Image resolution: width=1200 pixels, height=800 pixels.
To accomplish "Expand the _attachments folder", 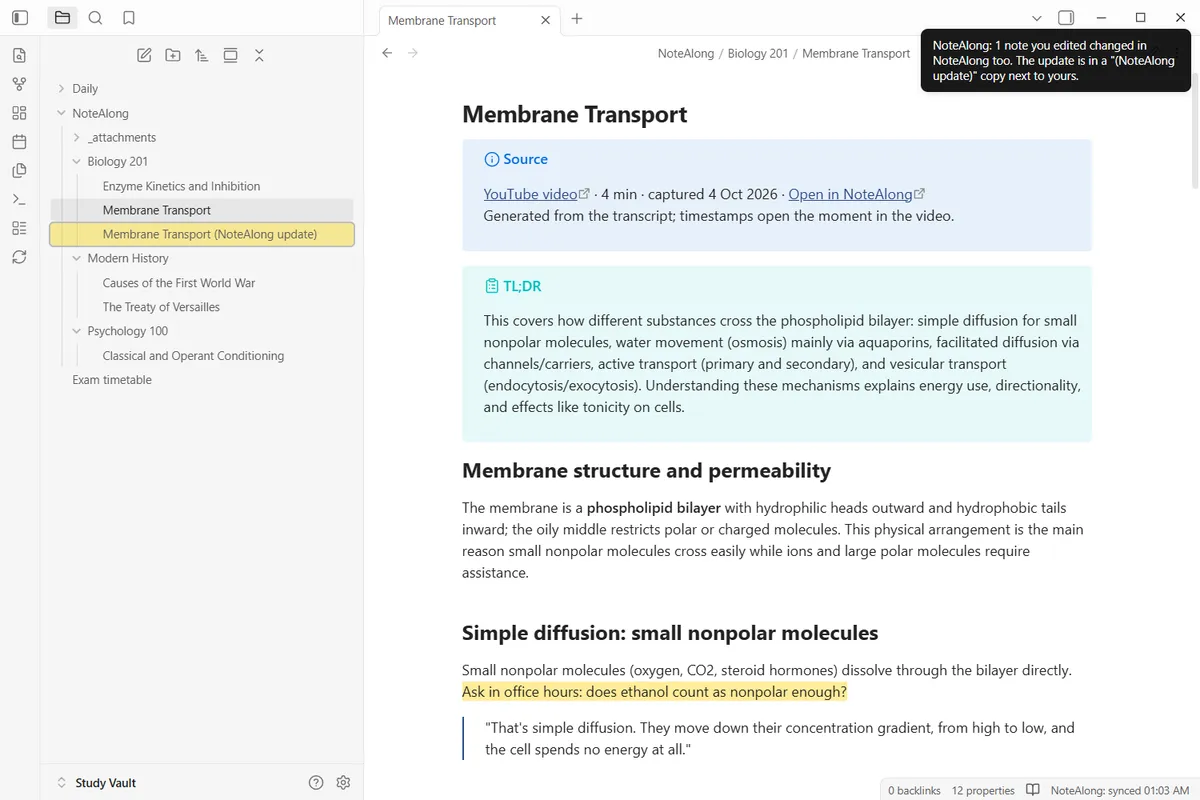I will tap(77, 137).
